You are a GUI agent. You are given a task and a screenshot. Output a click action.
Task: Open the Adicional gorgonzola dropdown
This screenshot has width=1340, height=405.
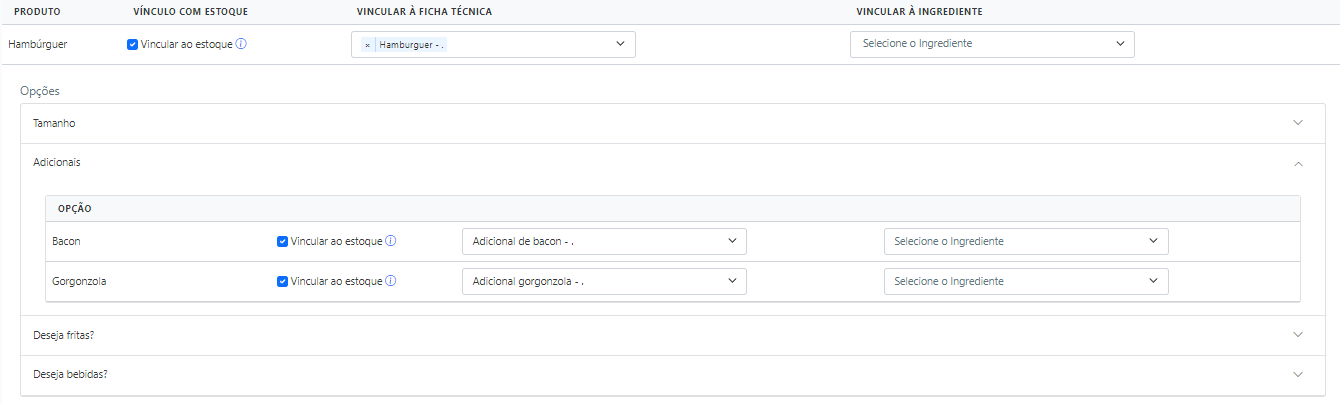[604, 281]
